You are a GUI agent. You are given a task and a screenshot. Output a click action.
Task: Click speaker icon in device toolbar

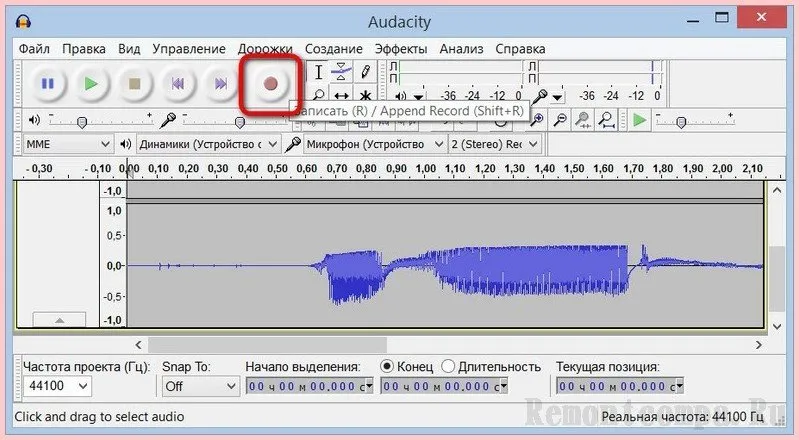[125, 144]
